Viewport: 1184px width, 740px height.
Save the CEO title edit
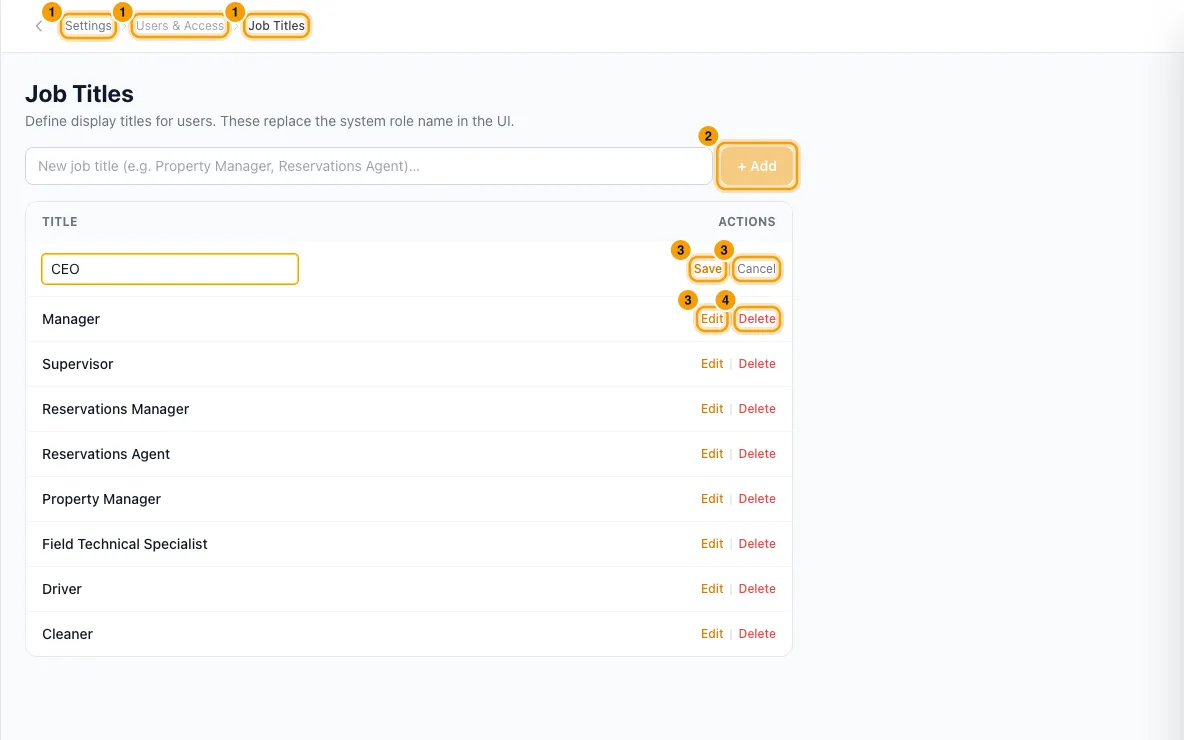point(708,269)
